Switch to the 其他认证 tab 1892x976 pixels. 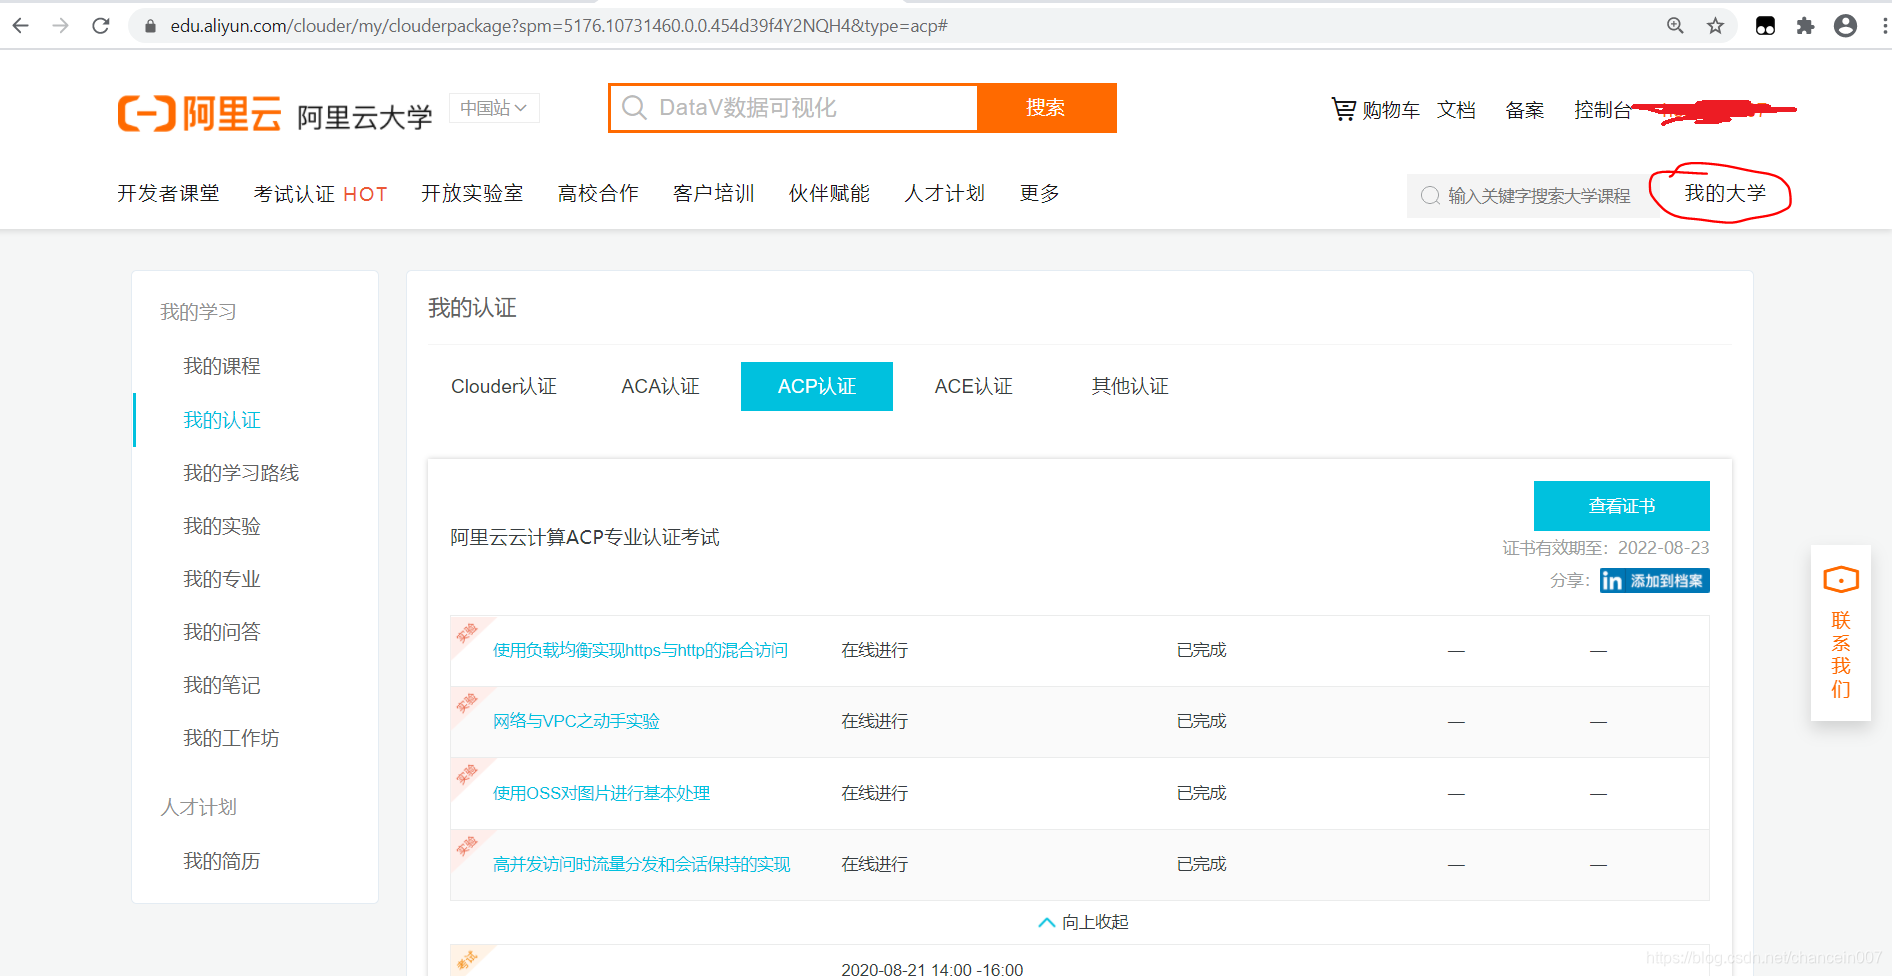pos(1130,386)
